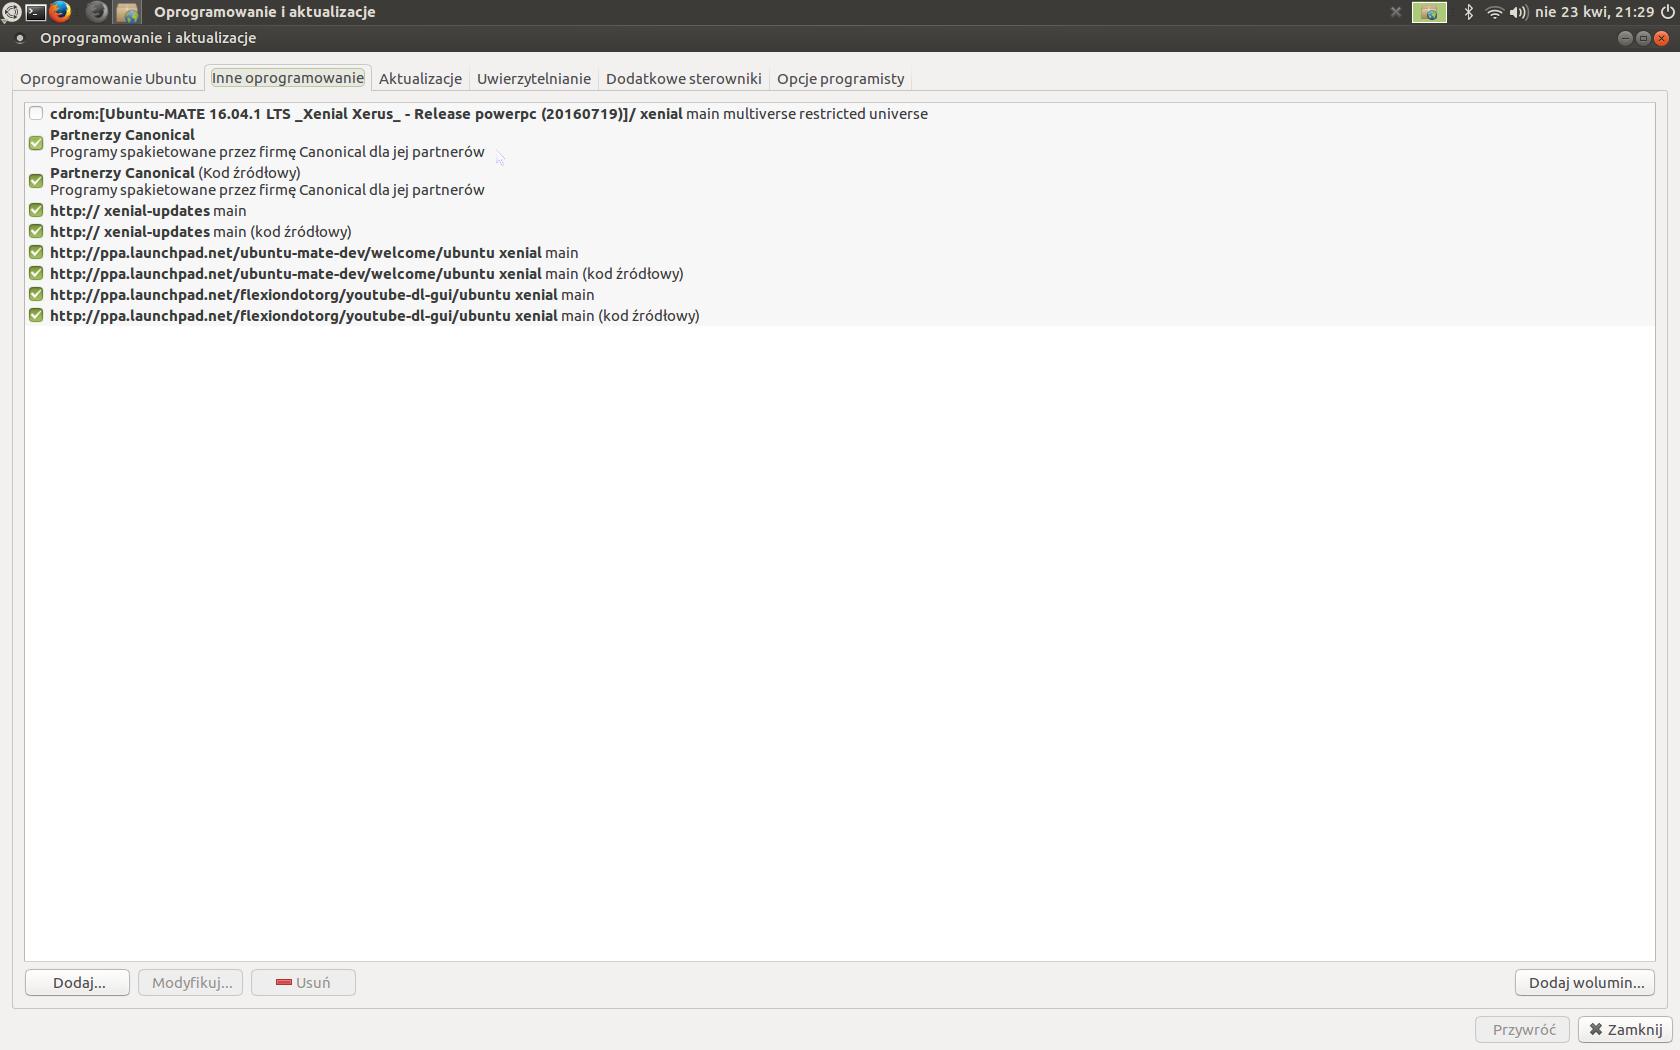Image resolution: width=1680 pixels, height=1050 pixels.
Task: Open the Ubuntu MATE main menu icon
Action: [11, 12]
